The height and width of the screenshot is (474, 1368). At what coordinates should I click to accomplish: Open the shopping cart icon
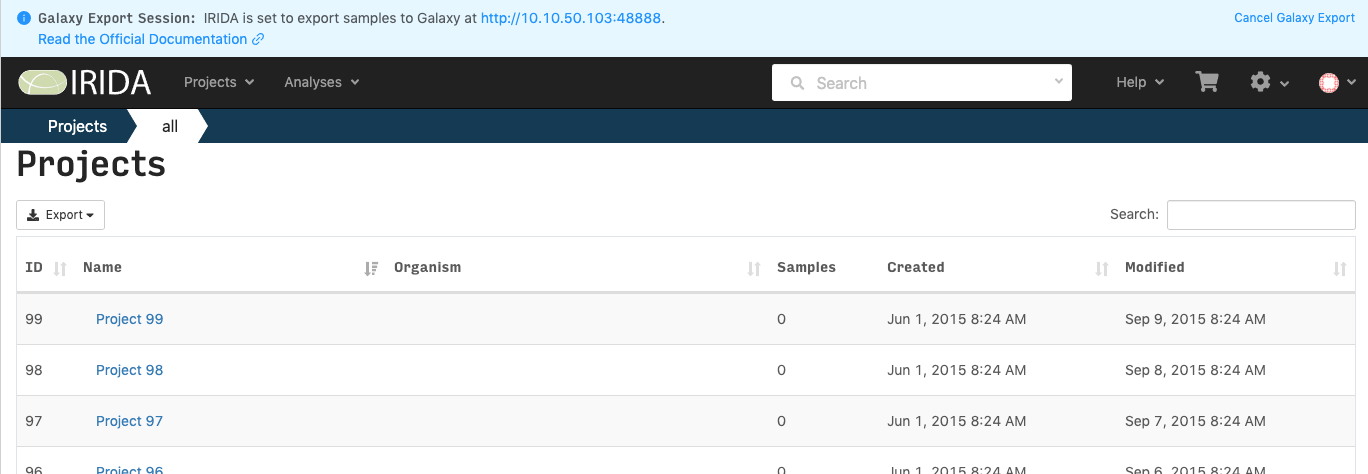(x=1207, y=82)
